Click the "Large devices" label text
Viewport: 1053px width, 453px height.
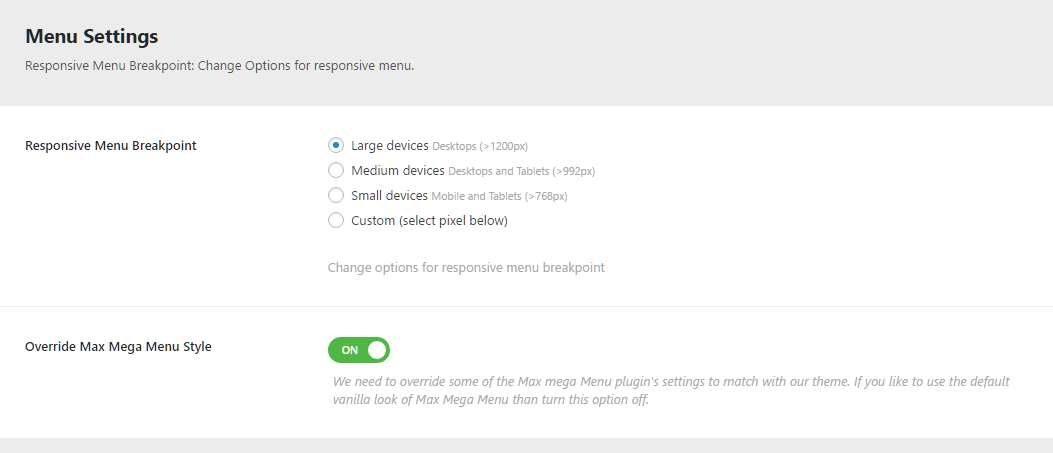[390, 146]
